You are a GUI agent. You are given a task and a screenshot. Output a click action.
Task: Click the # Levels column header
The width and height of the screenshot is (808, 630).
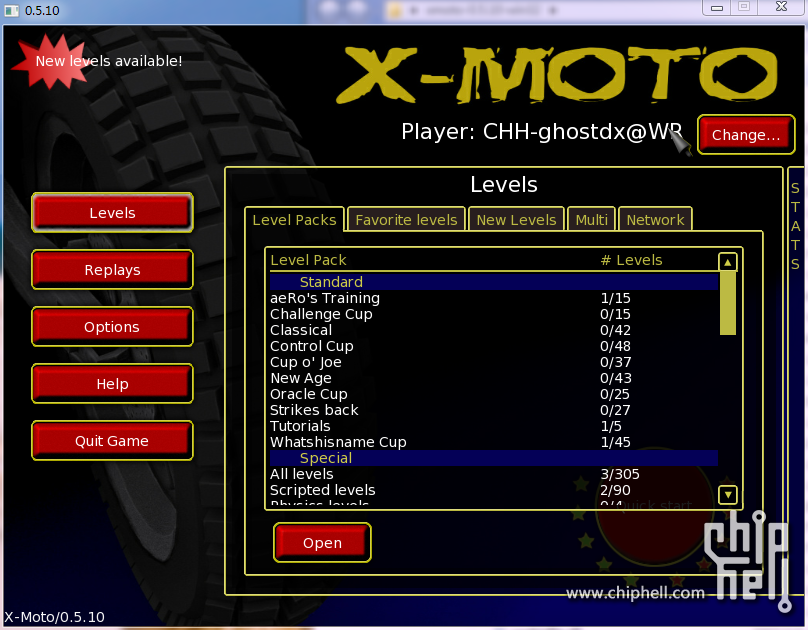click(631, 260)
